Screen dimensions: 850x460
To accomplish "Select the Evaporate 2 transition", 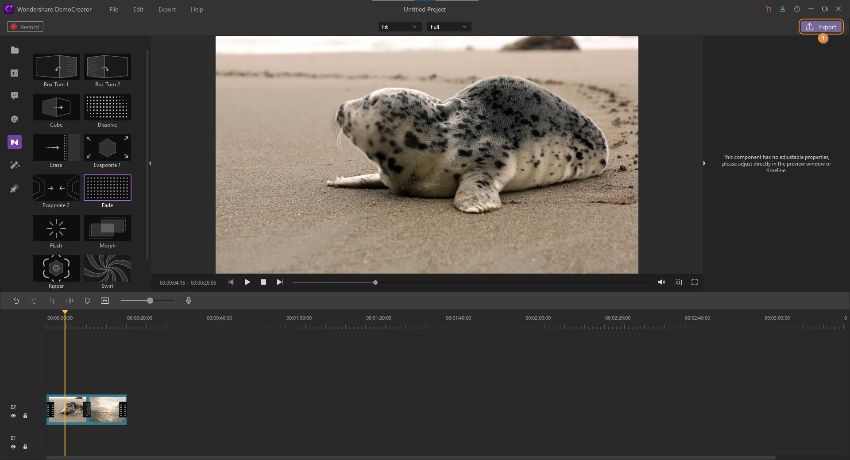I will click(x=56, y=187).
